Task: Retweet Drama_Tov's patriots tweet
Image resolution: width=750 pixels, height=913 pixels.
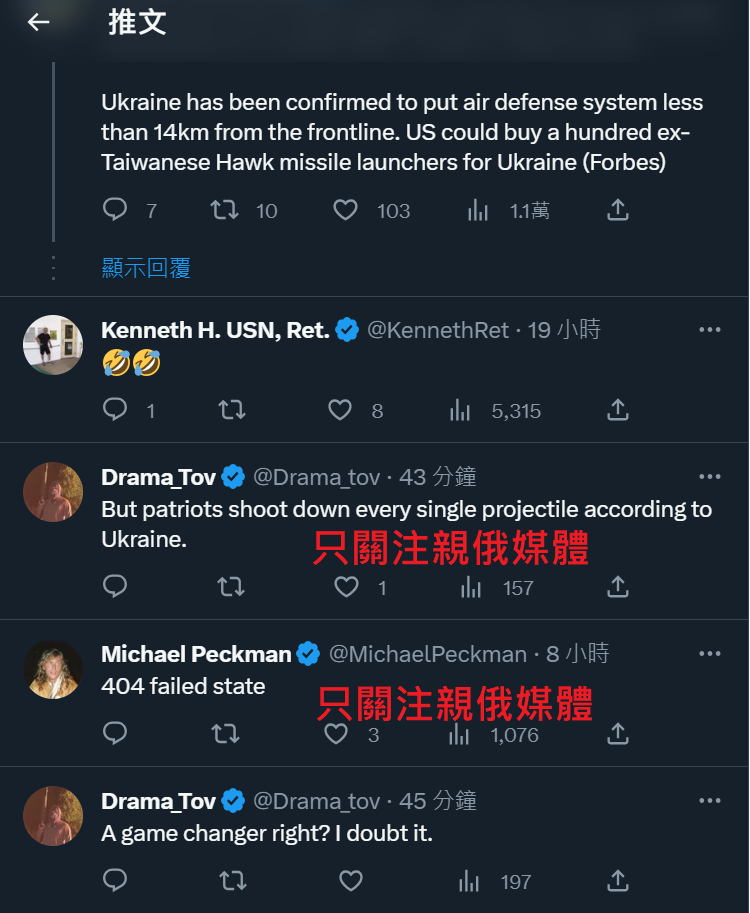Action: click(231, 587)
